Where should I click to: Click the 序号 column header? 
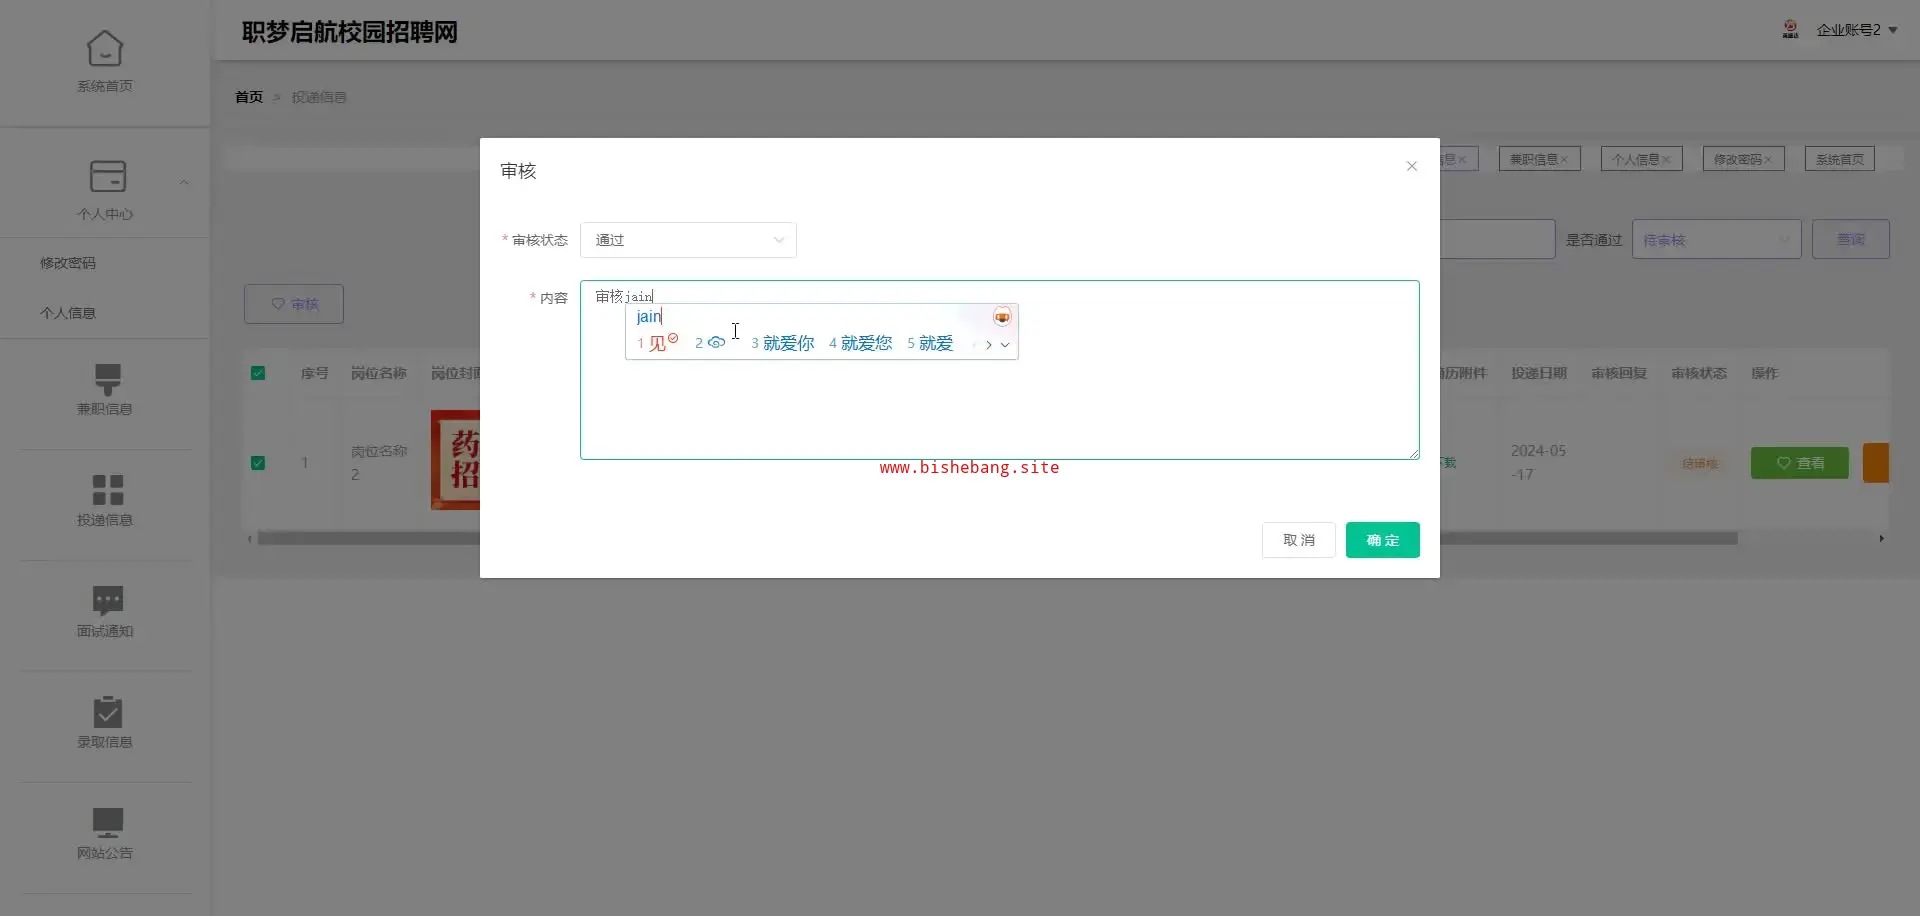tap(314, 373)
